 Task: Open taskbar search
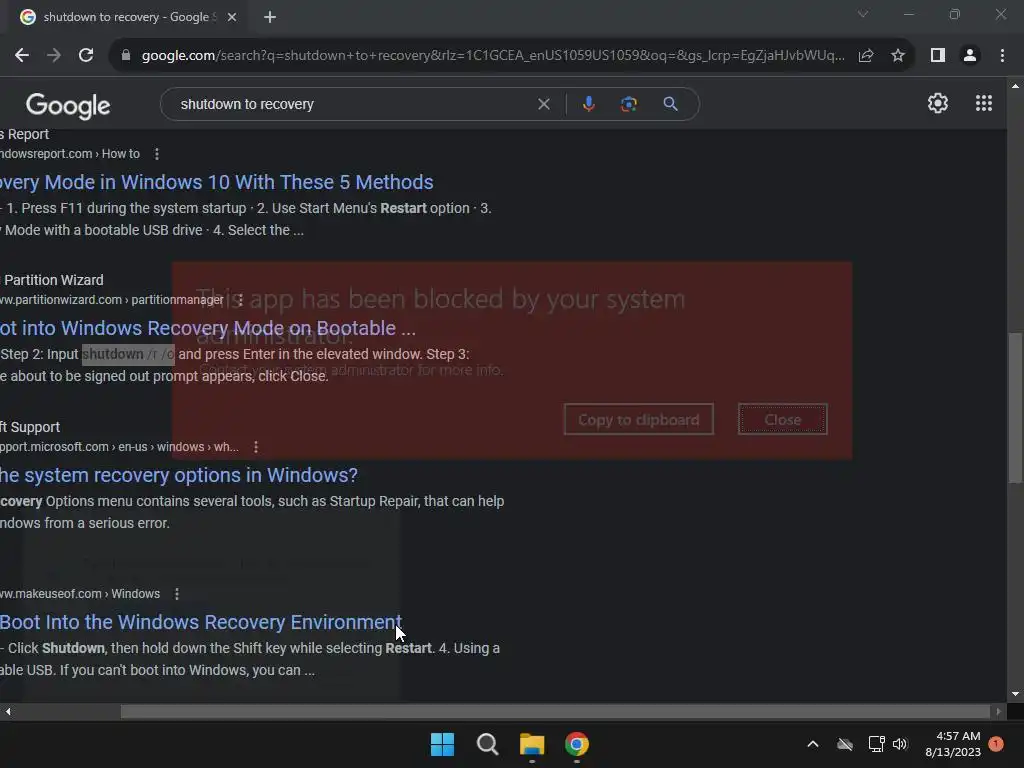[x=487, y=744]
